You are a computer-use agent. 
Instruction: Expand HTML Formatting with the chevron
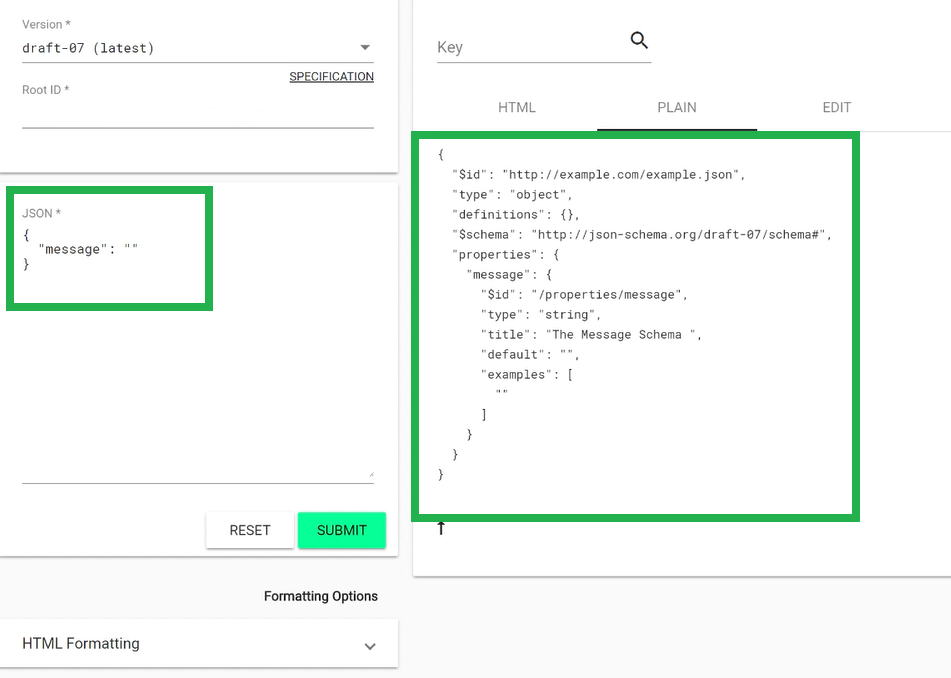click(x=370, y=646)
